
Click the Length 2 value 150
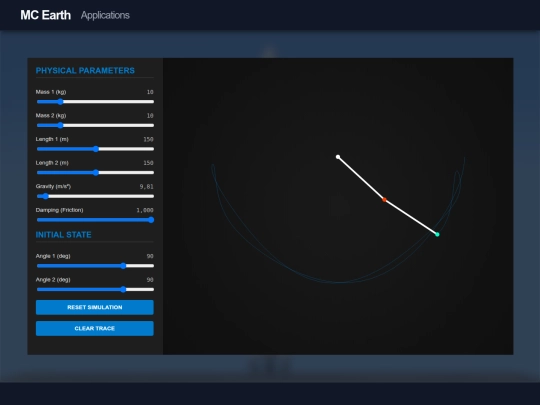pyautogui.click(x=148, y=163)
